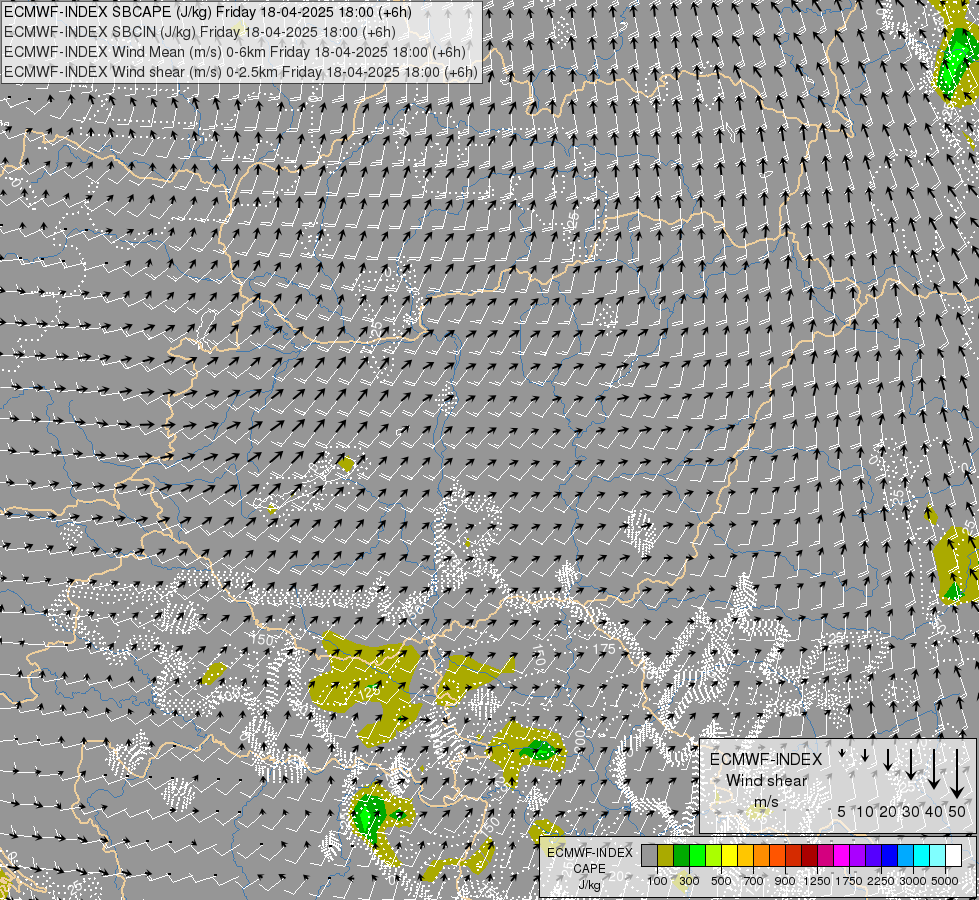This screenshot has height=900, width=979.
Task: Click the 10 m/s wind shear arrow
Action: 865,755
